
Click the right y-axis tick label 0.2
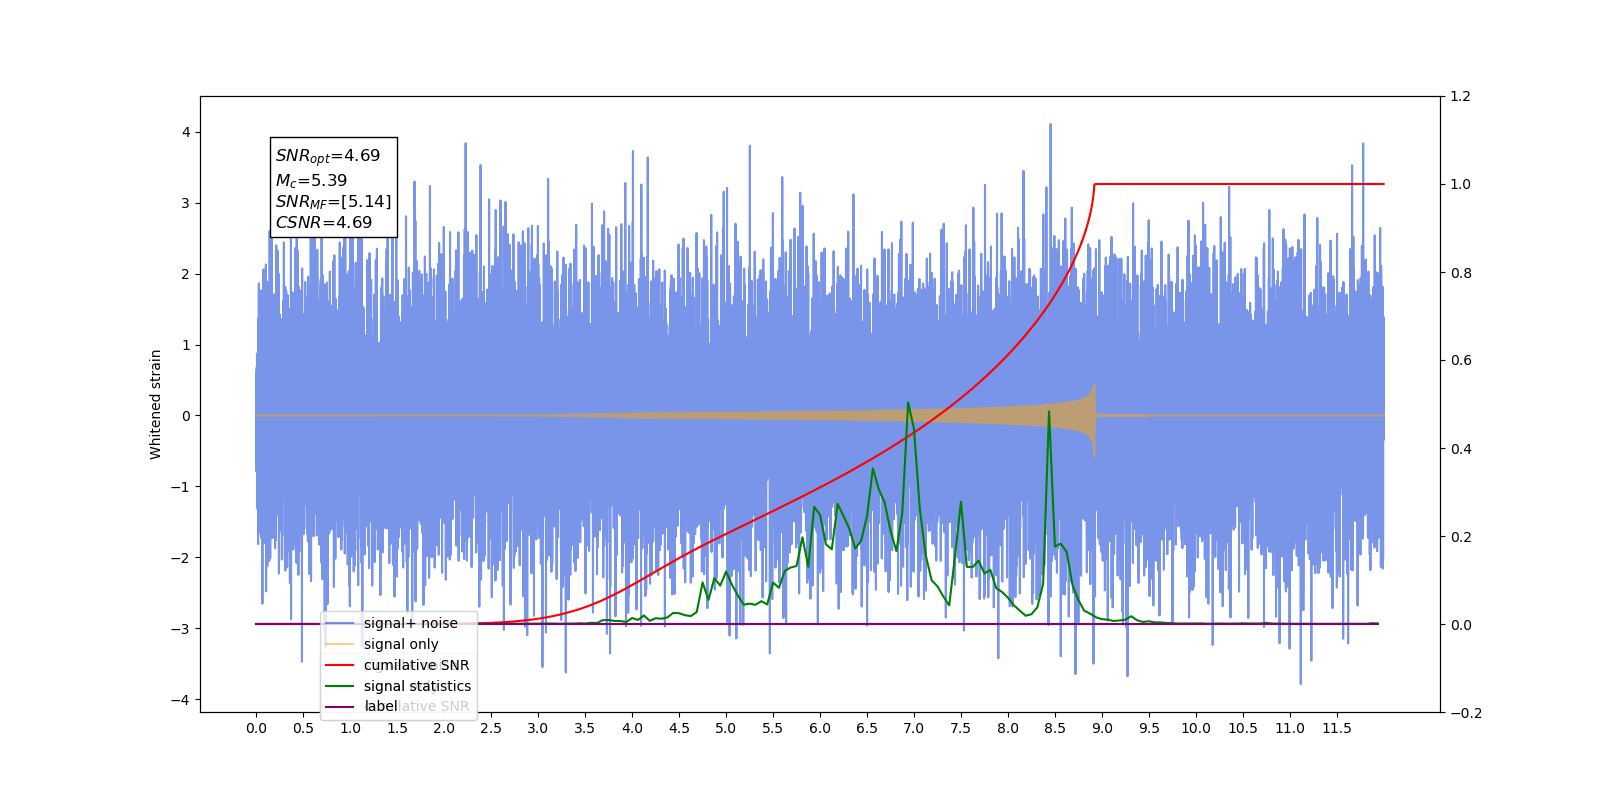click(x=1461, y=537)
